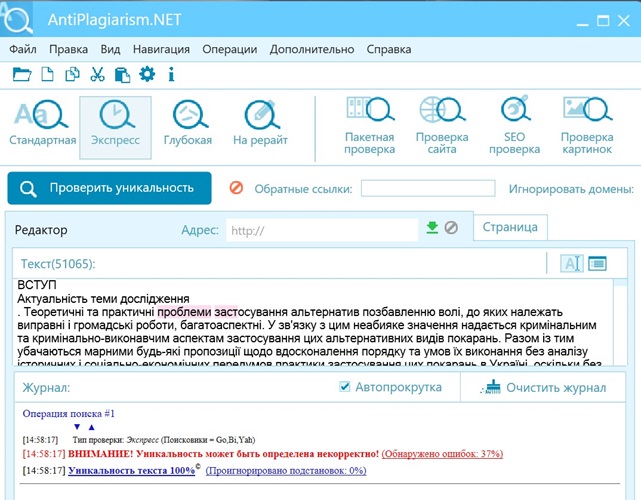Open Проверка сайта tool
This screenshot has height=500, width=641.
pyautogui.click(x=442, y=126)
